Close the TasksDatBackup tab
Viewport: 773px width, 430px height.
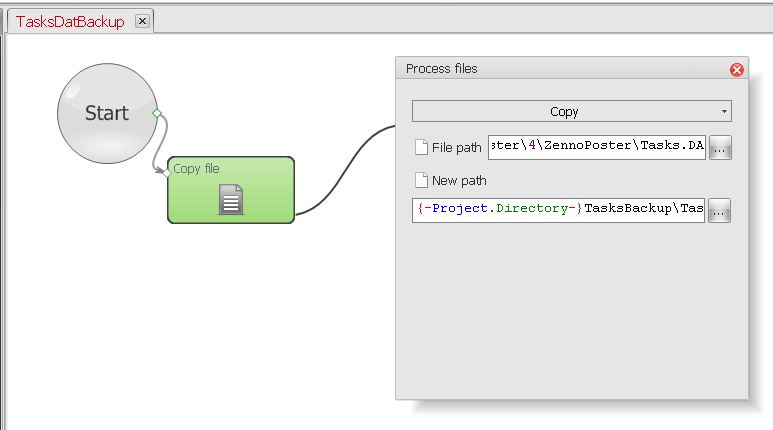tap(143, 21)
